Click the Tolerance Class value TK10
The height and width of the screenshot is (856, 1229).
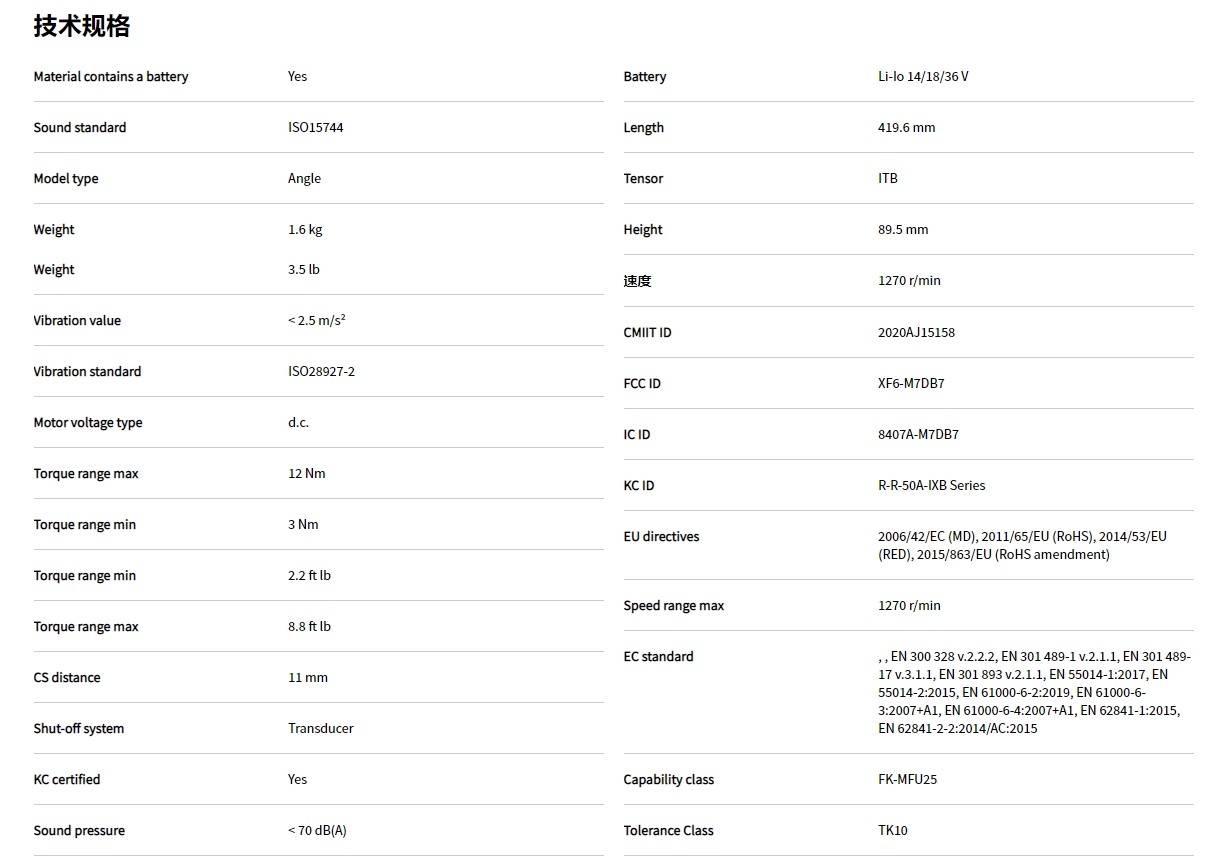pos(892,831)
